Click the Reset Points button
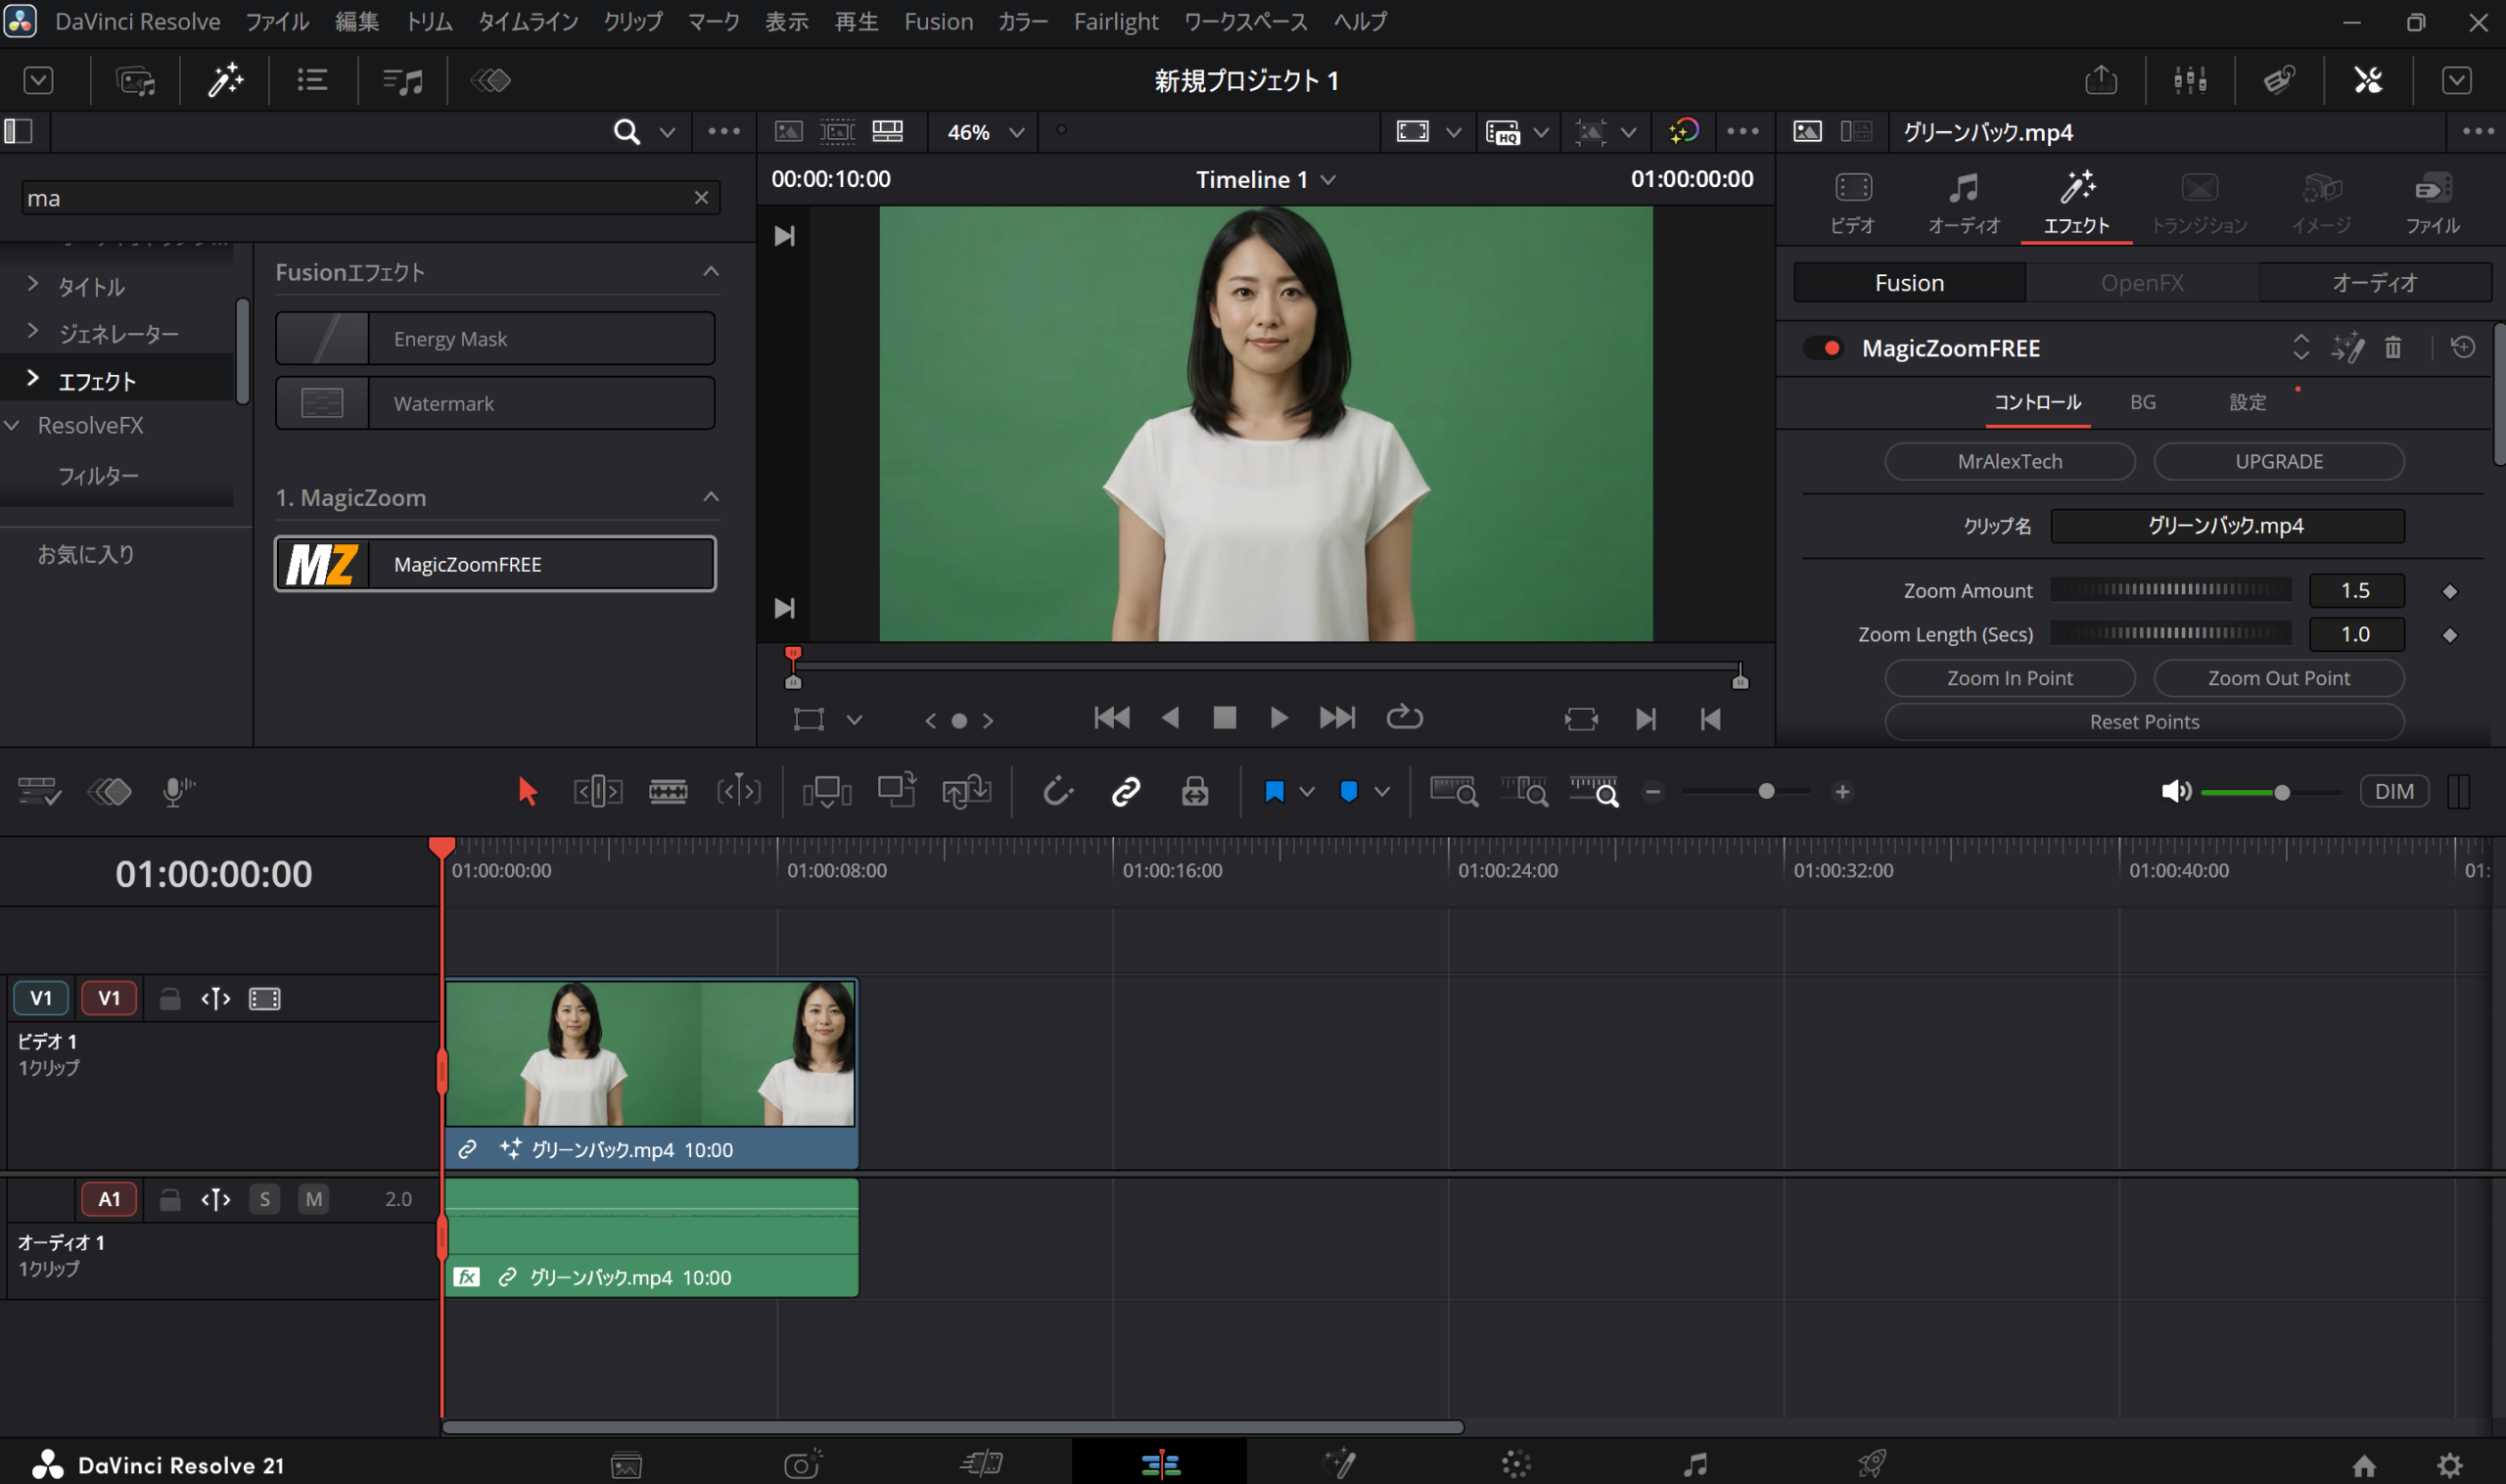 click(2144, 722)
